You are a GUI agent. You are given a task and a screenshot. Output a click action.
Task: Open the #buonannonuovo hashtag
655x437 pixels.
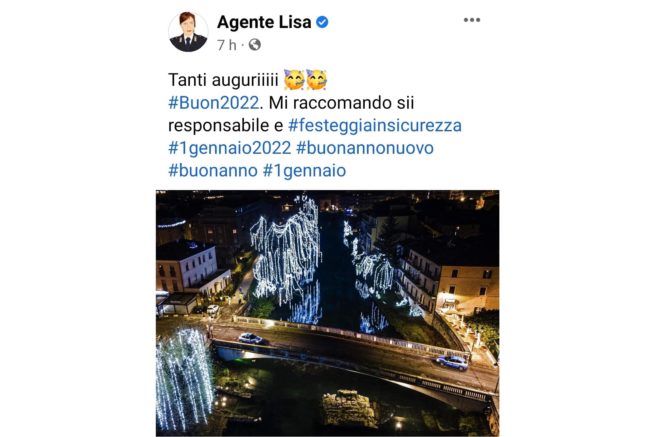tap(365, 148)
